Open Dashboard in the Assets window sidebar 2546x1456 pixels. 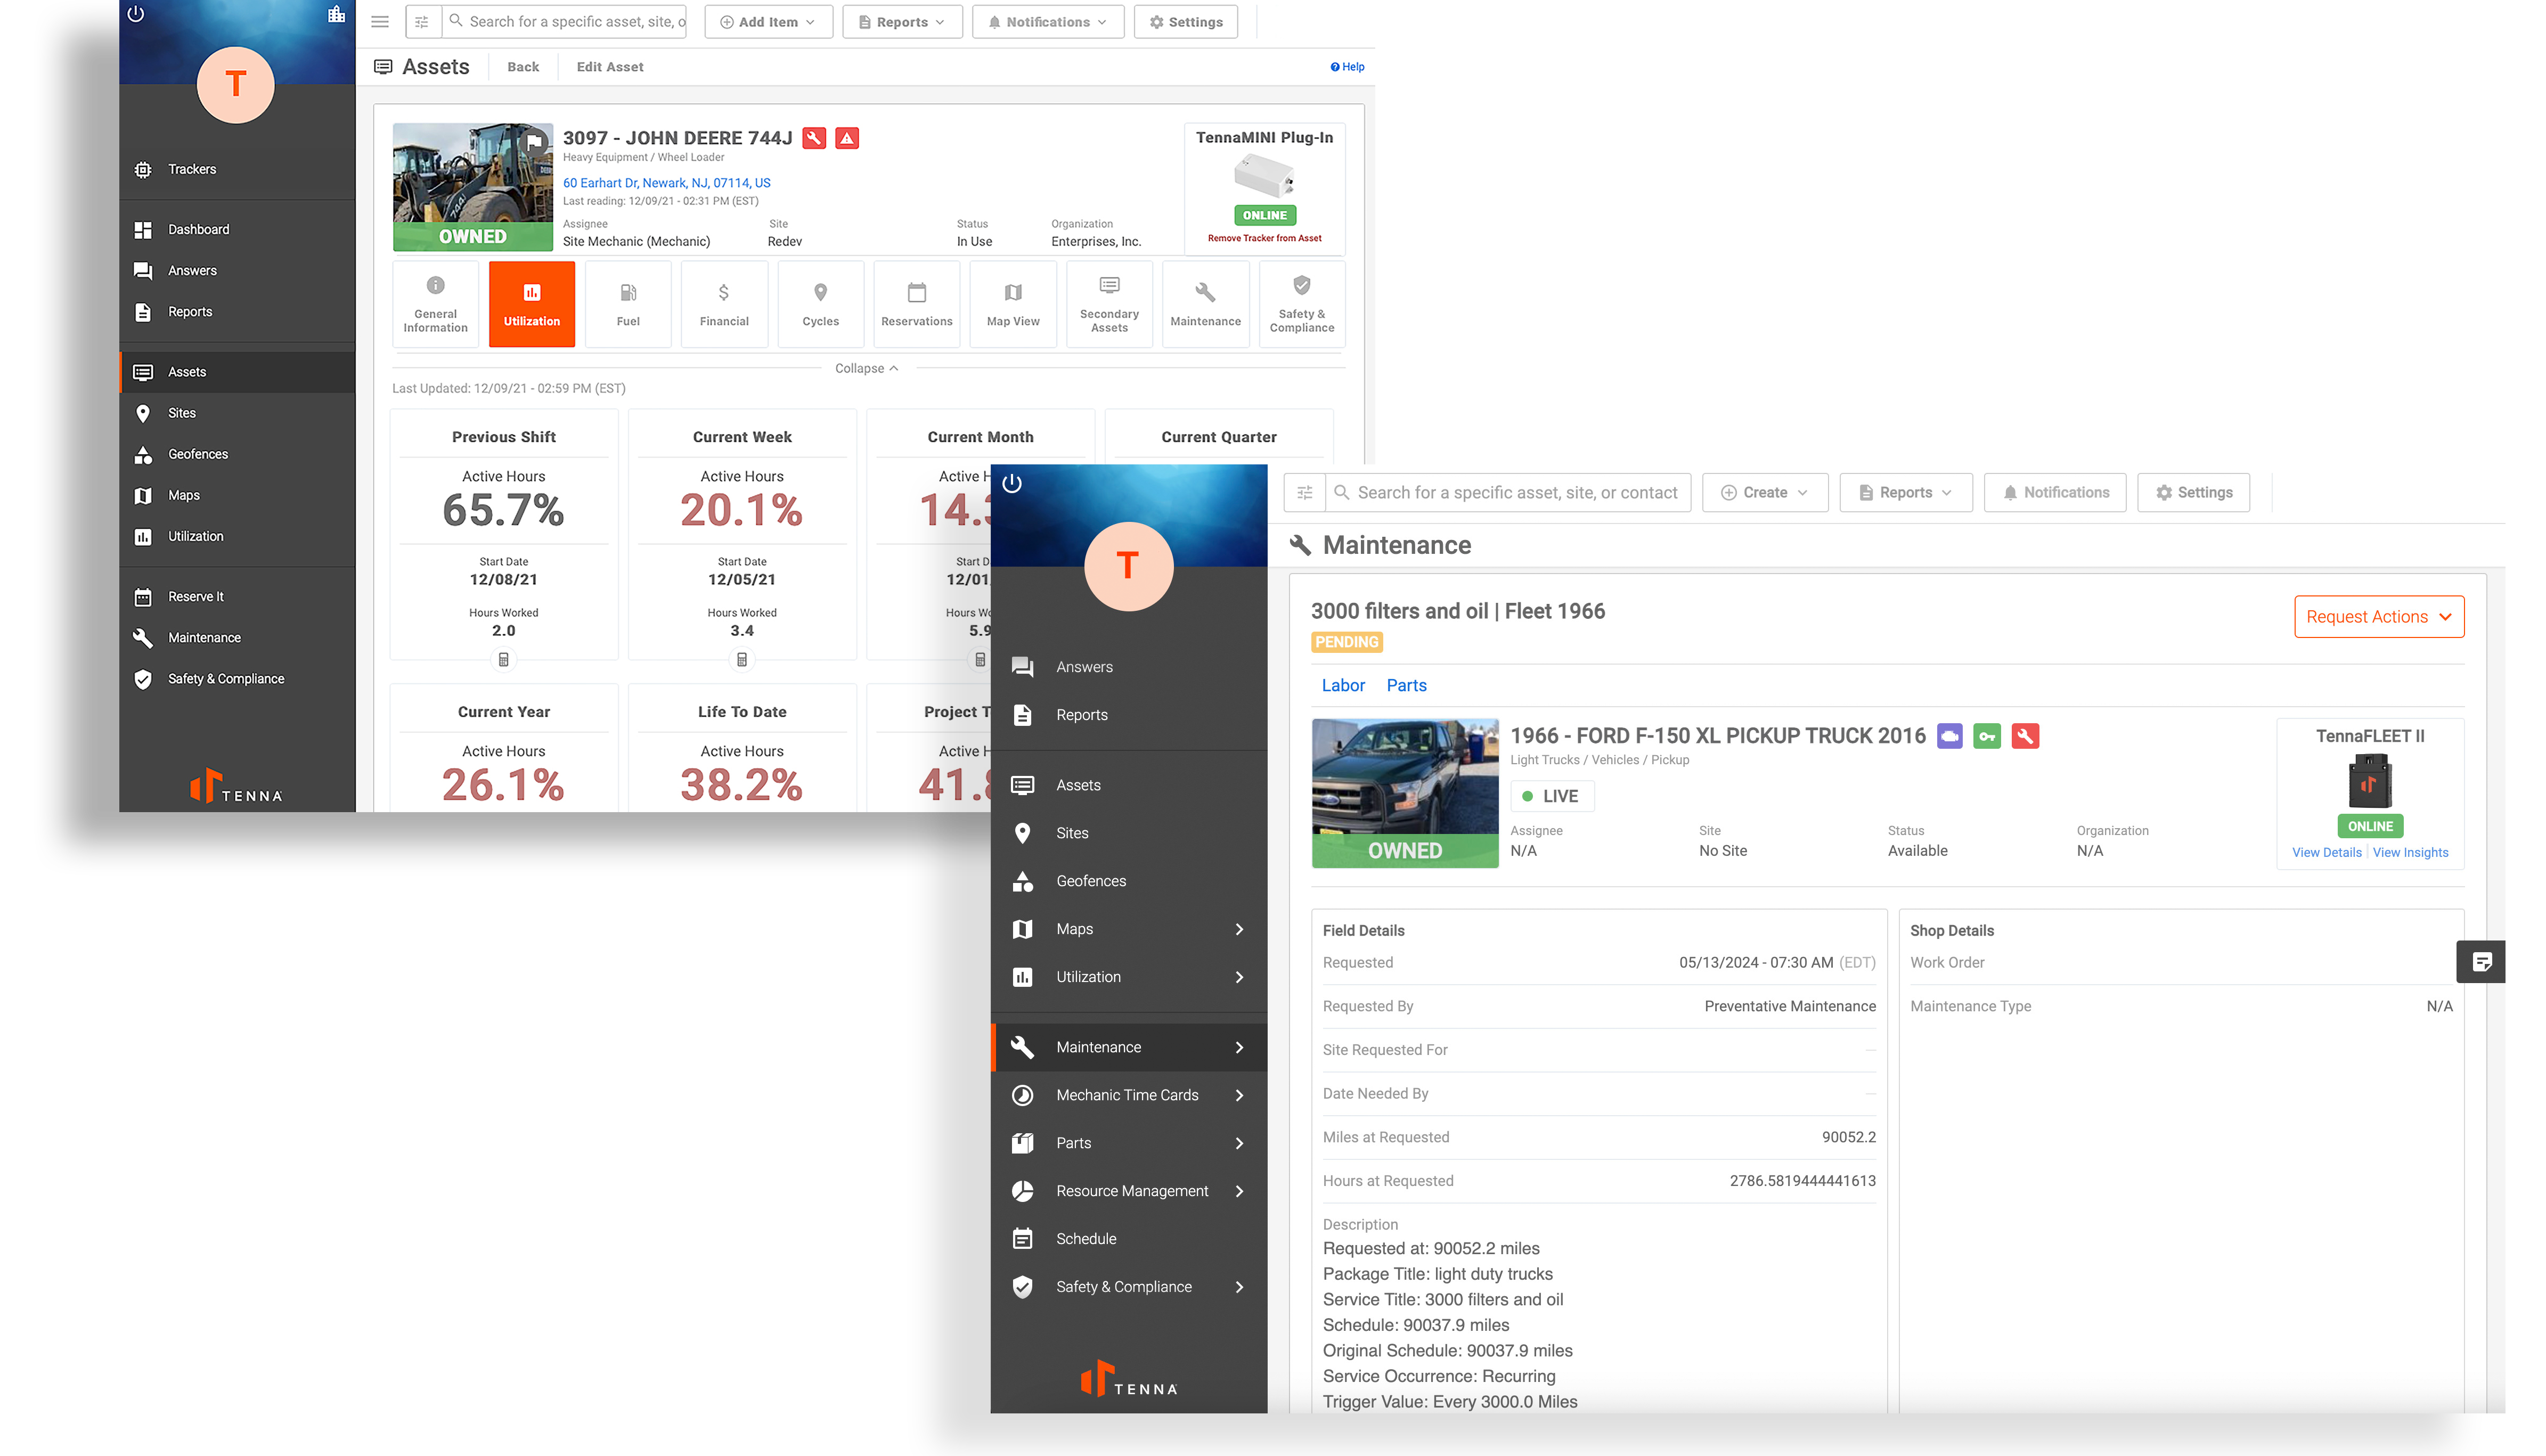(x=237, y=229)
